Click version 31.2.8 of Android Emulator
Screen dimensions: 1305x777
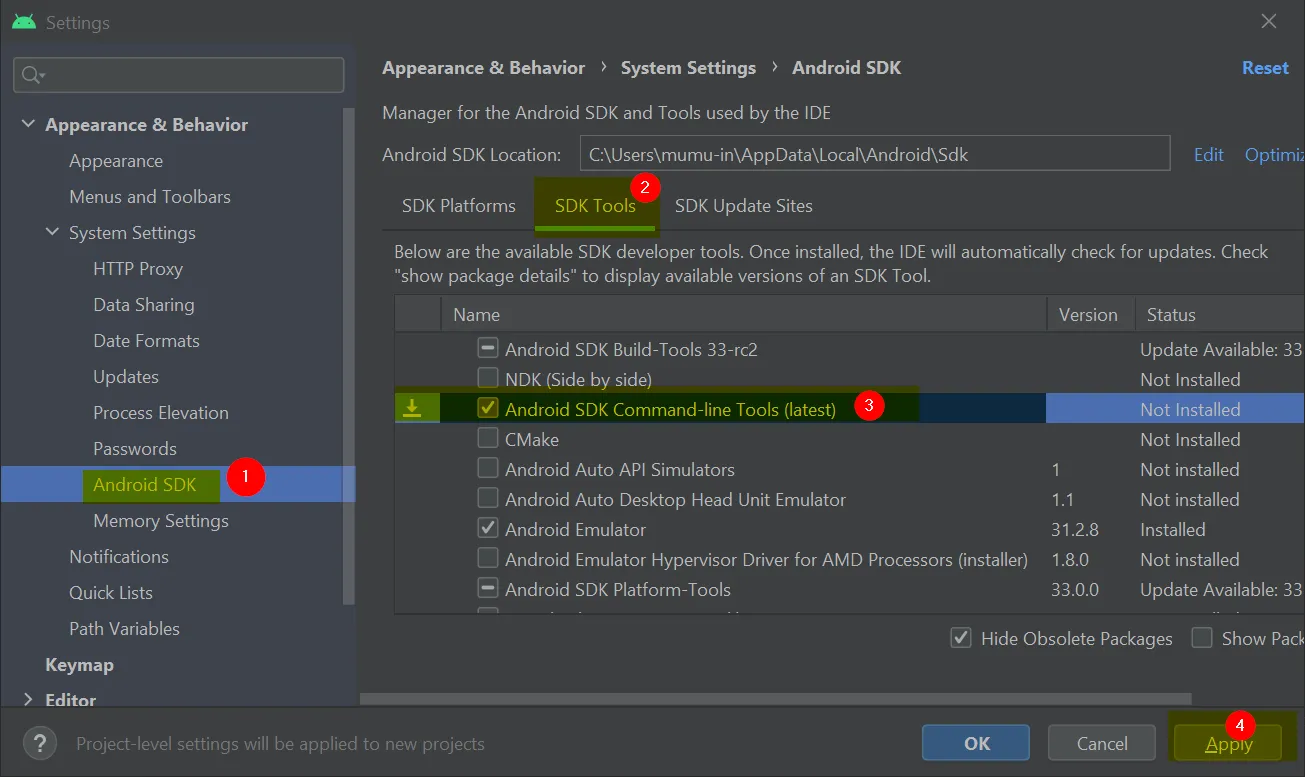[1075, 529]
